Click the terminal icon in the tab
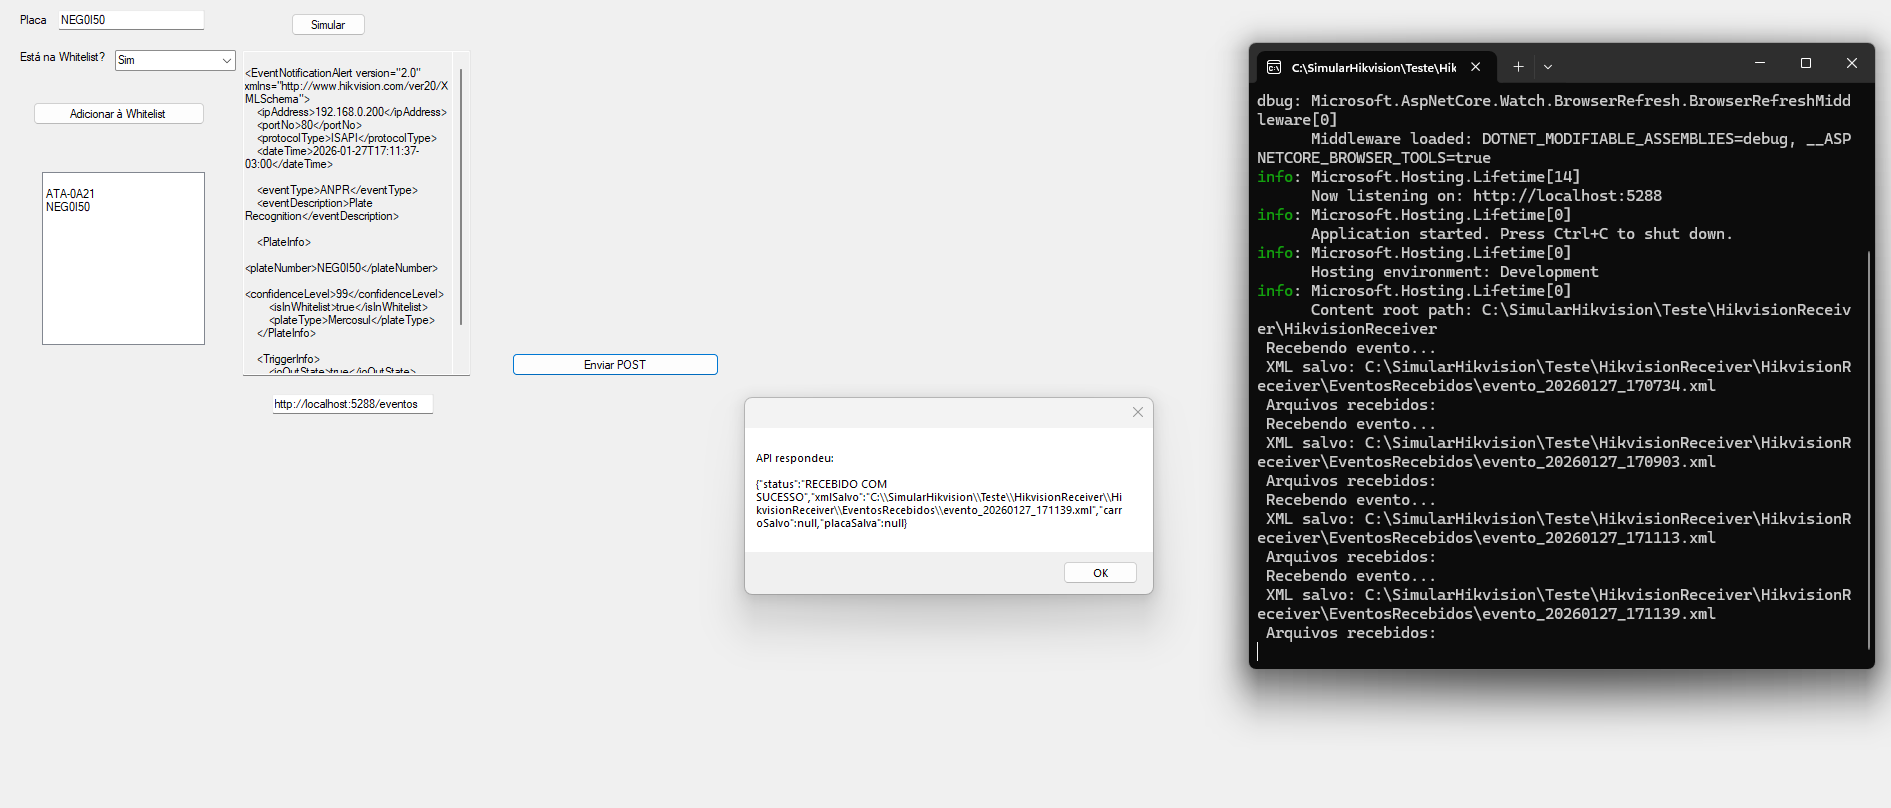 (1273, 67)
